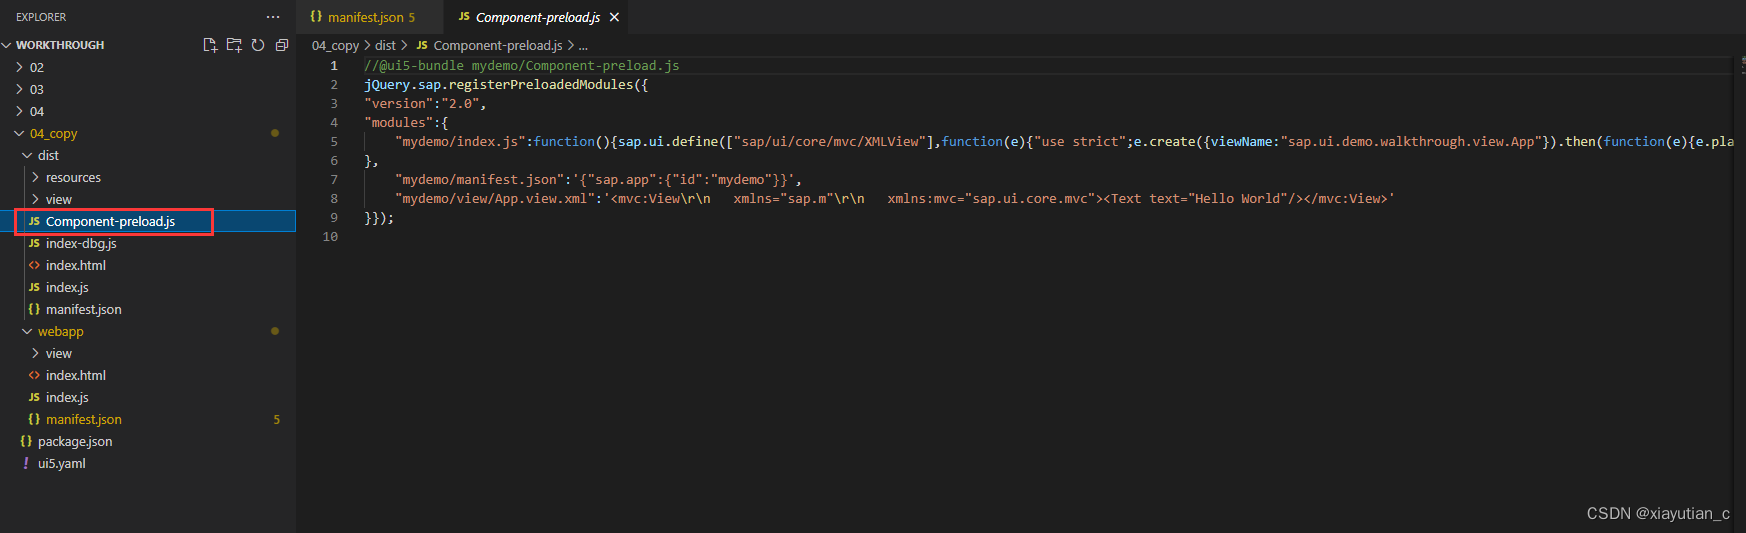Refresh the Explorer file tree
The width and height of the screenshot is (1746, 533).
point(258,45)
